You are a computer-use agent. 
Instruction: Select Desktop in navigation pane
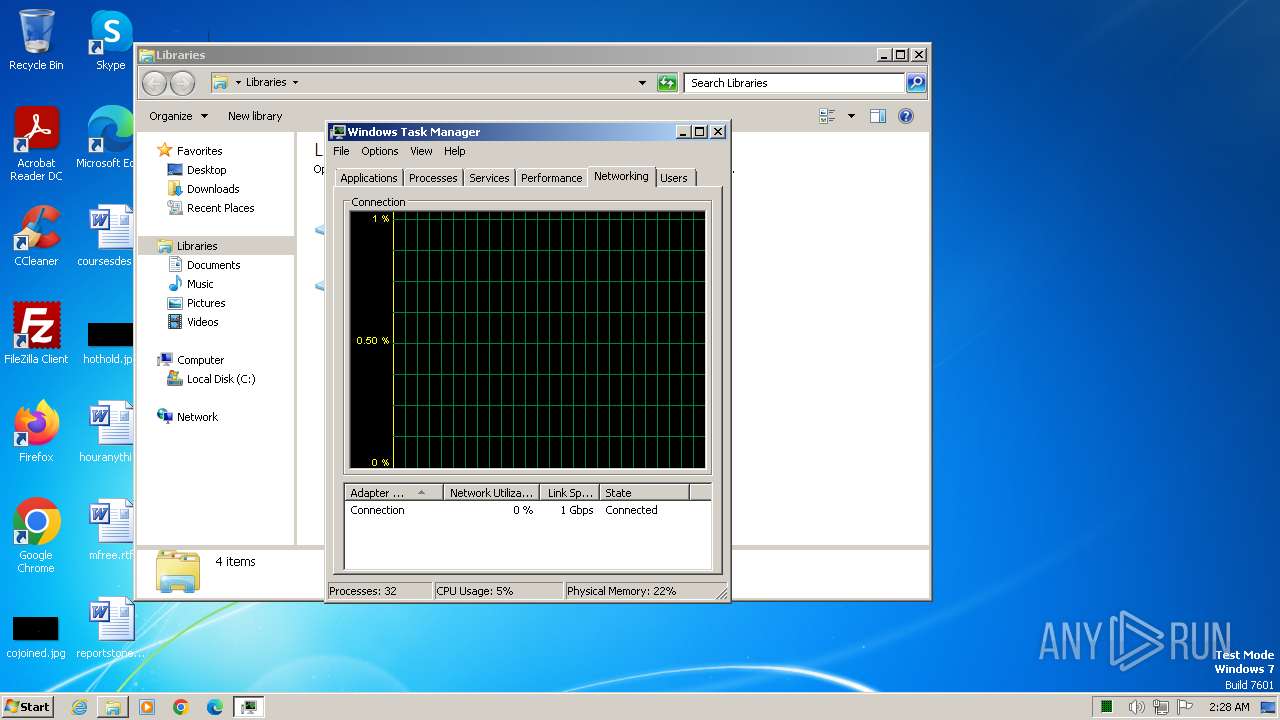206,170
